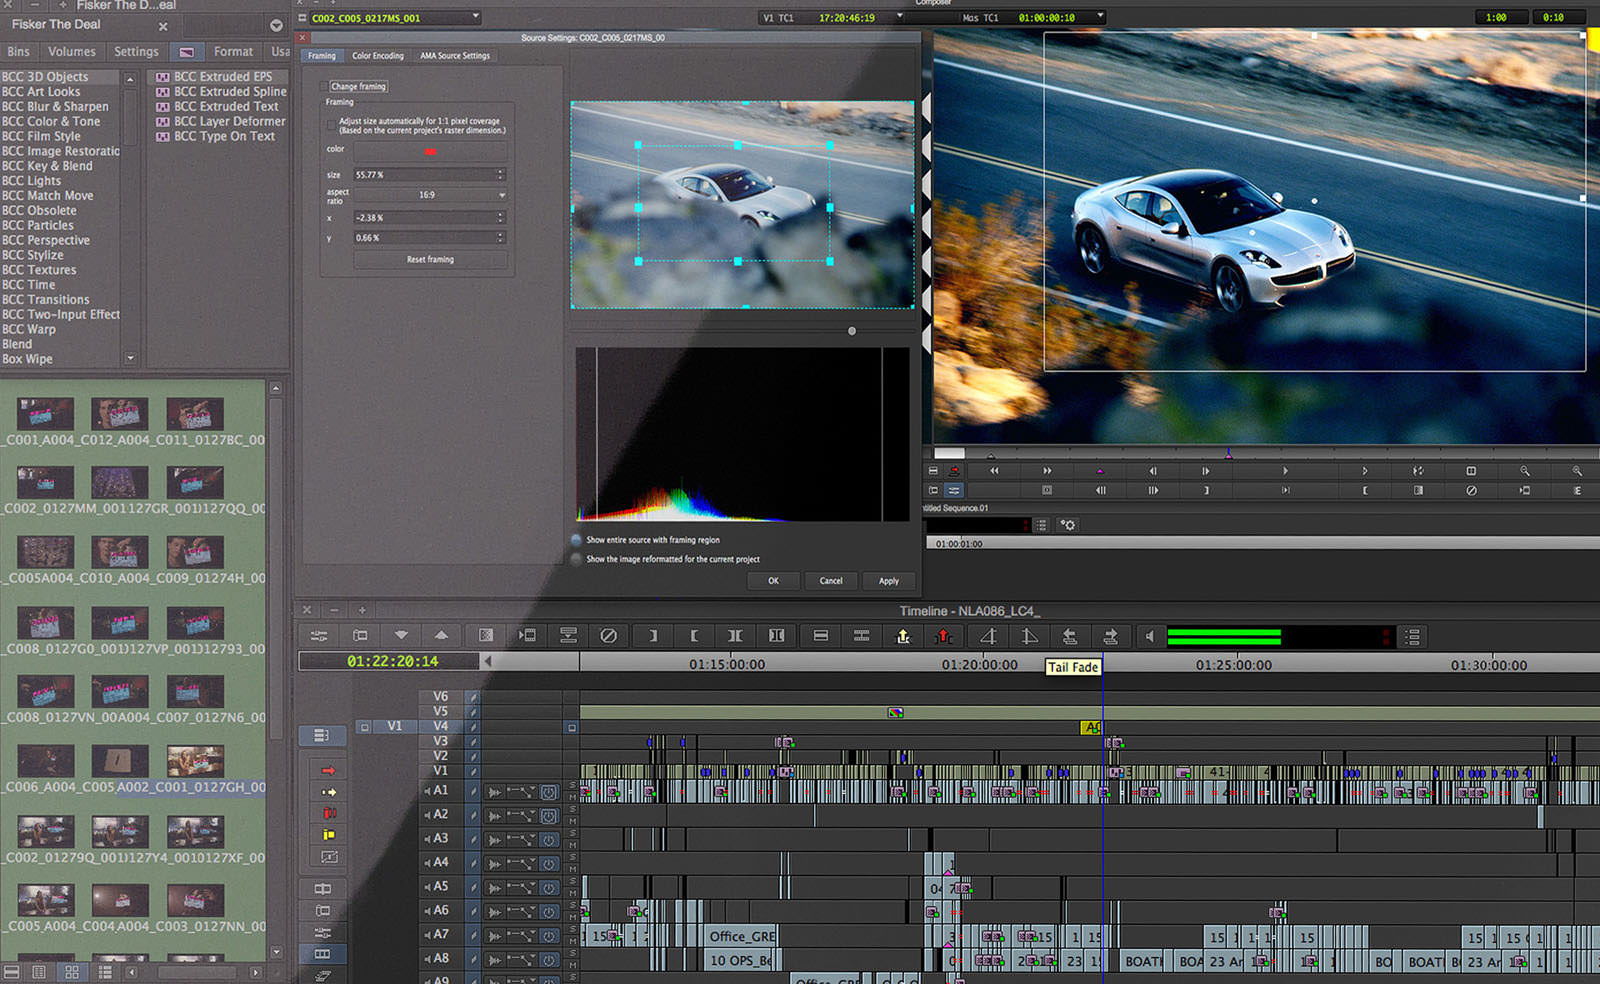Toggle the V6 record track selector
This screenshot has height=984, width=1600.
click(441, 696)
